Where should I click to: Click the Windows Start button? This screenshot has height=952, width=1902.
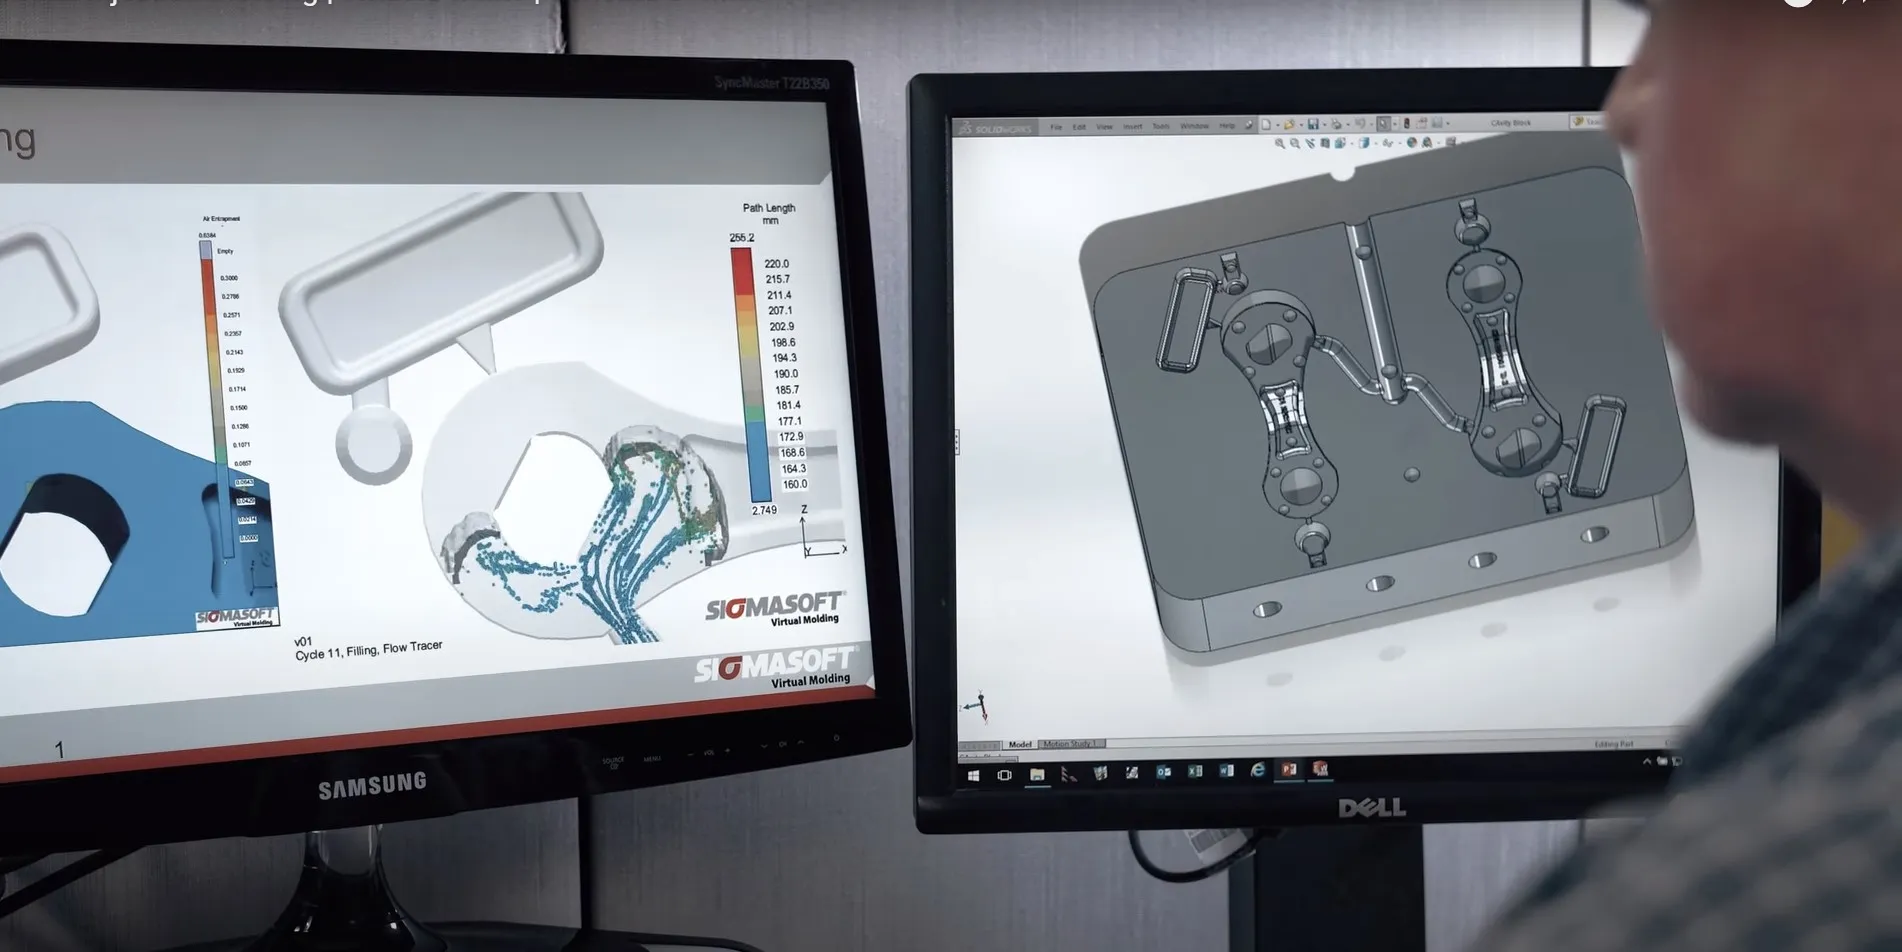973,776
